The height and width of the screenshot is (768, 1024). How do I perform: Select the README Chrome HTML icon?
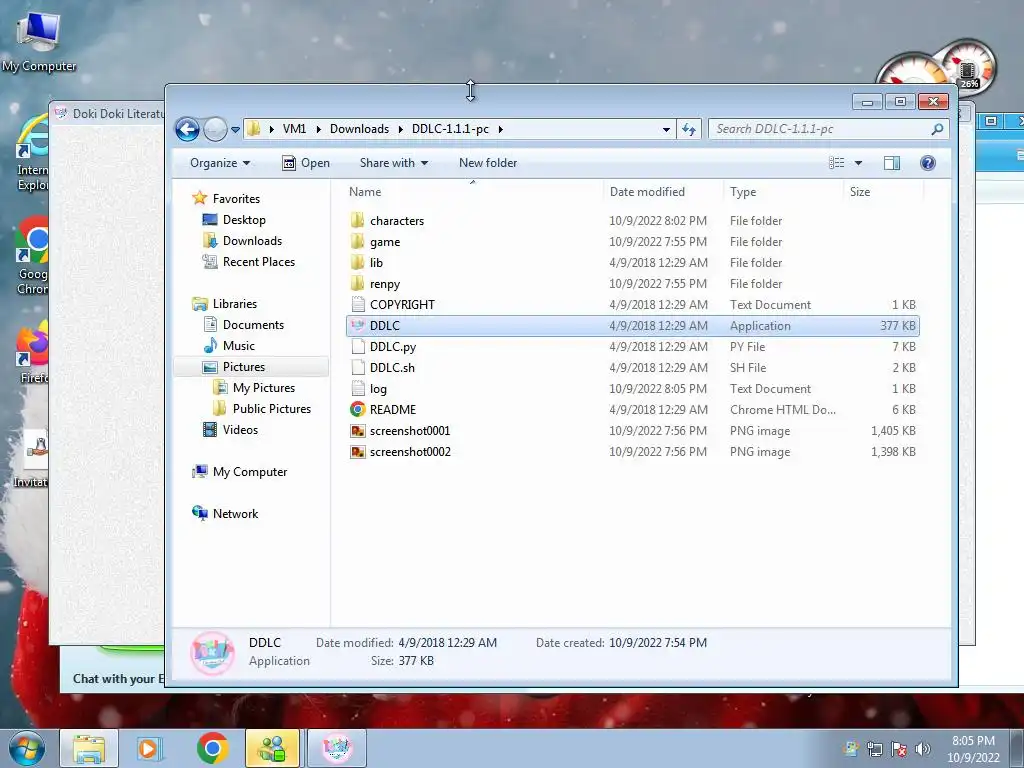tap(357, 409)
